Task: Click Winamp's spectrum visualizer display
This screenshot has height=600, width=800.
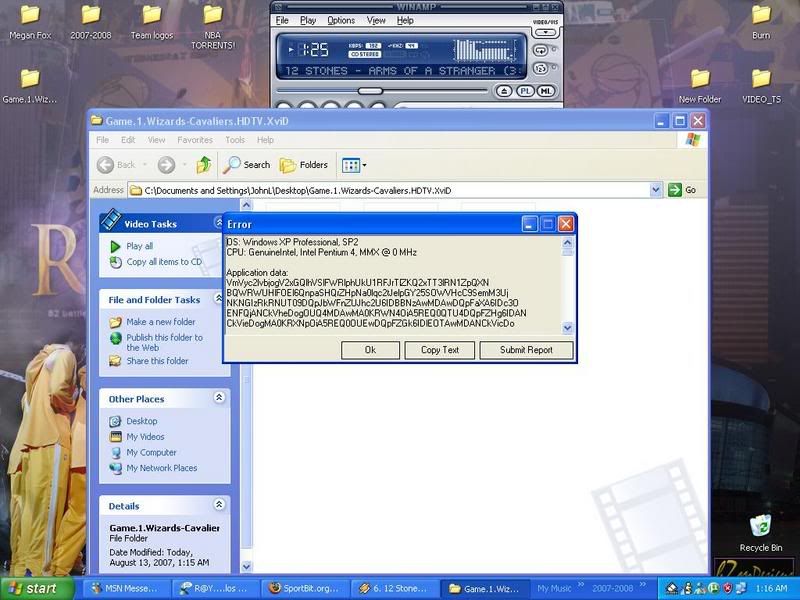Action: tap(485, 50)
